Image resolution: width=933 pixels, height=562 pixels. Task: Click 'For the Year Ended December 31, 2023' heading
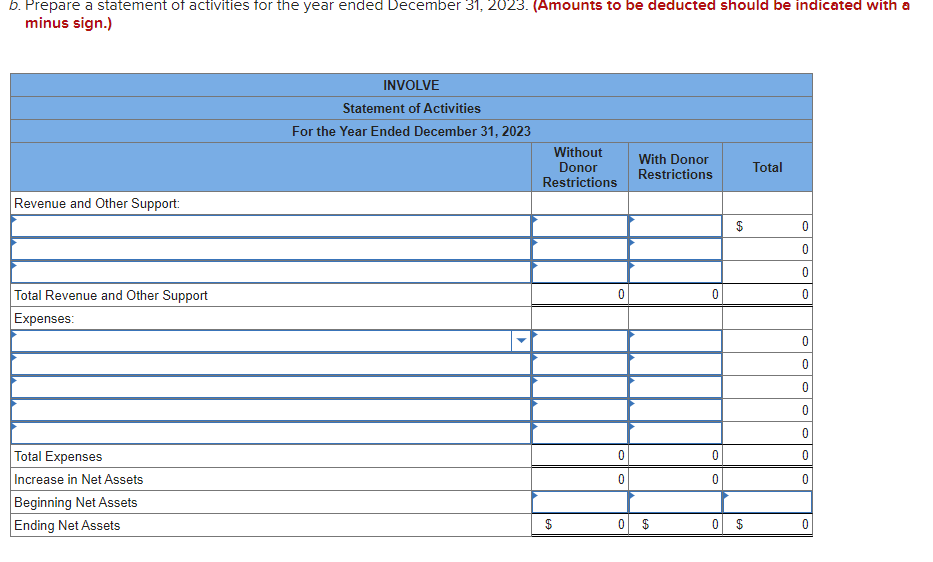coord(411,131)
